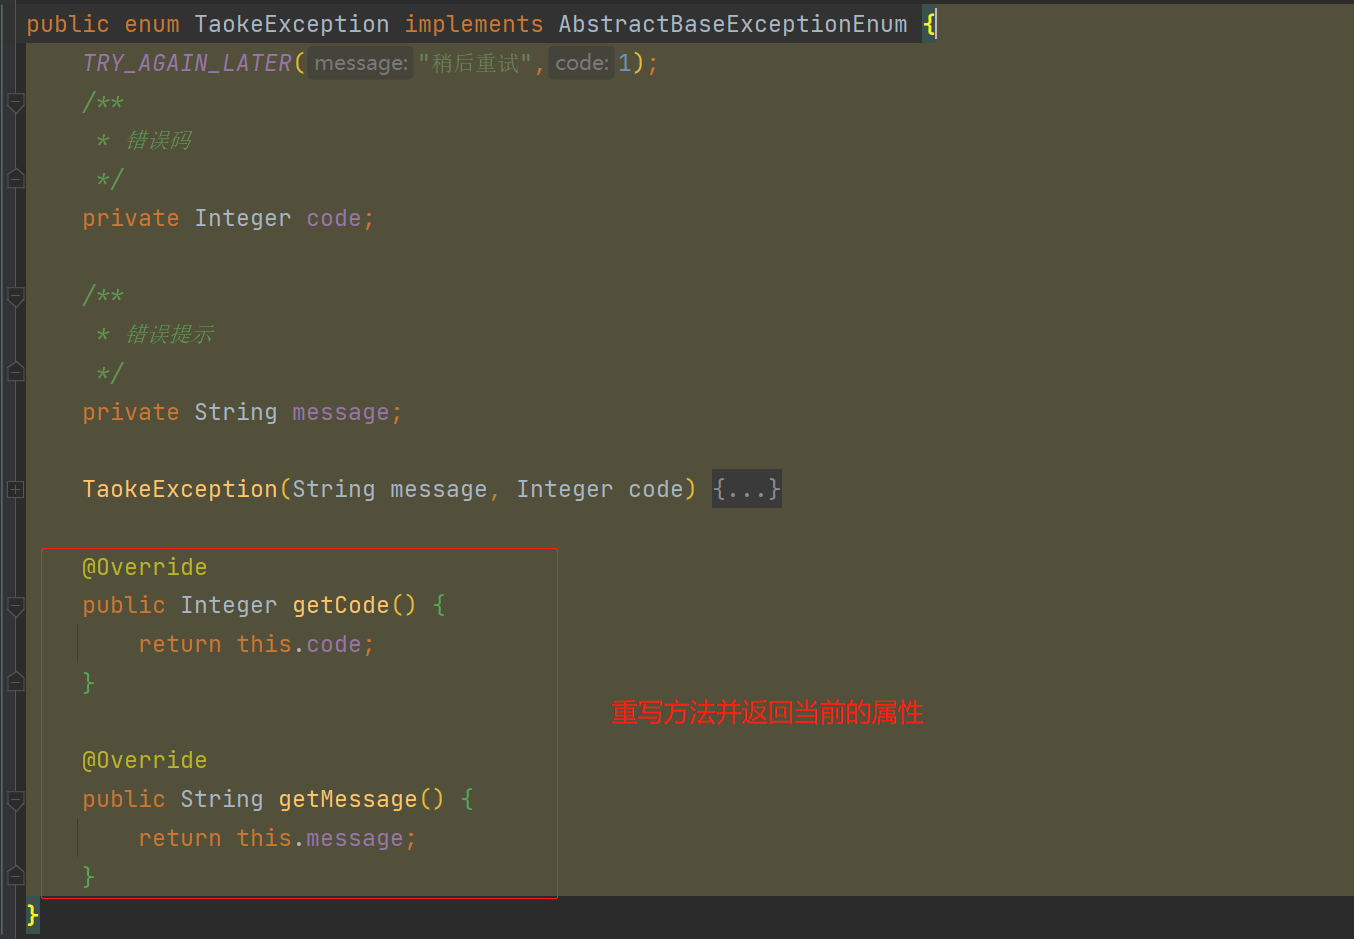Expand the folded {...} constructor body
The image size is (1354, 939).
(746, 489)
